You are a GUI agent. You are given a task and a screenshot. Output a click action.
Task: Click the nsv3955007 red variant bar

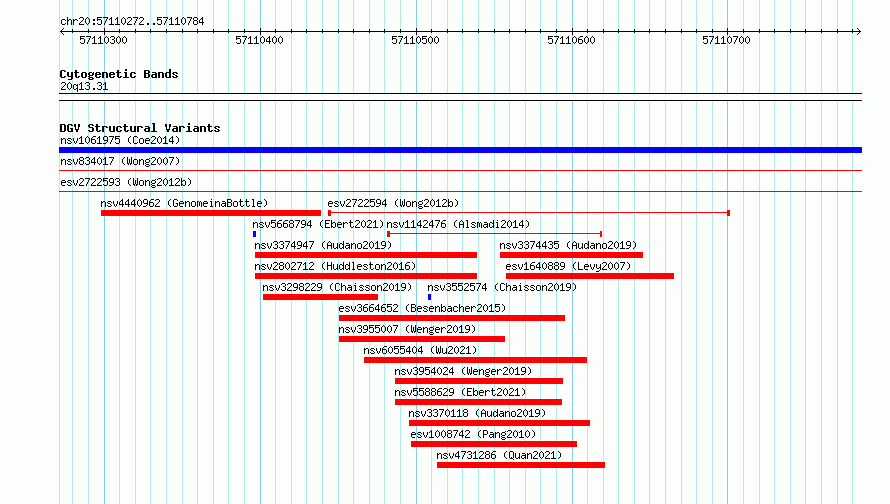pyautogui.click(x=422, y=339)
